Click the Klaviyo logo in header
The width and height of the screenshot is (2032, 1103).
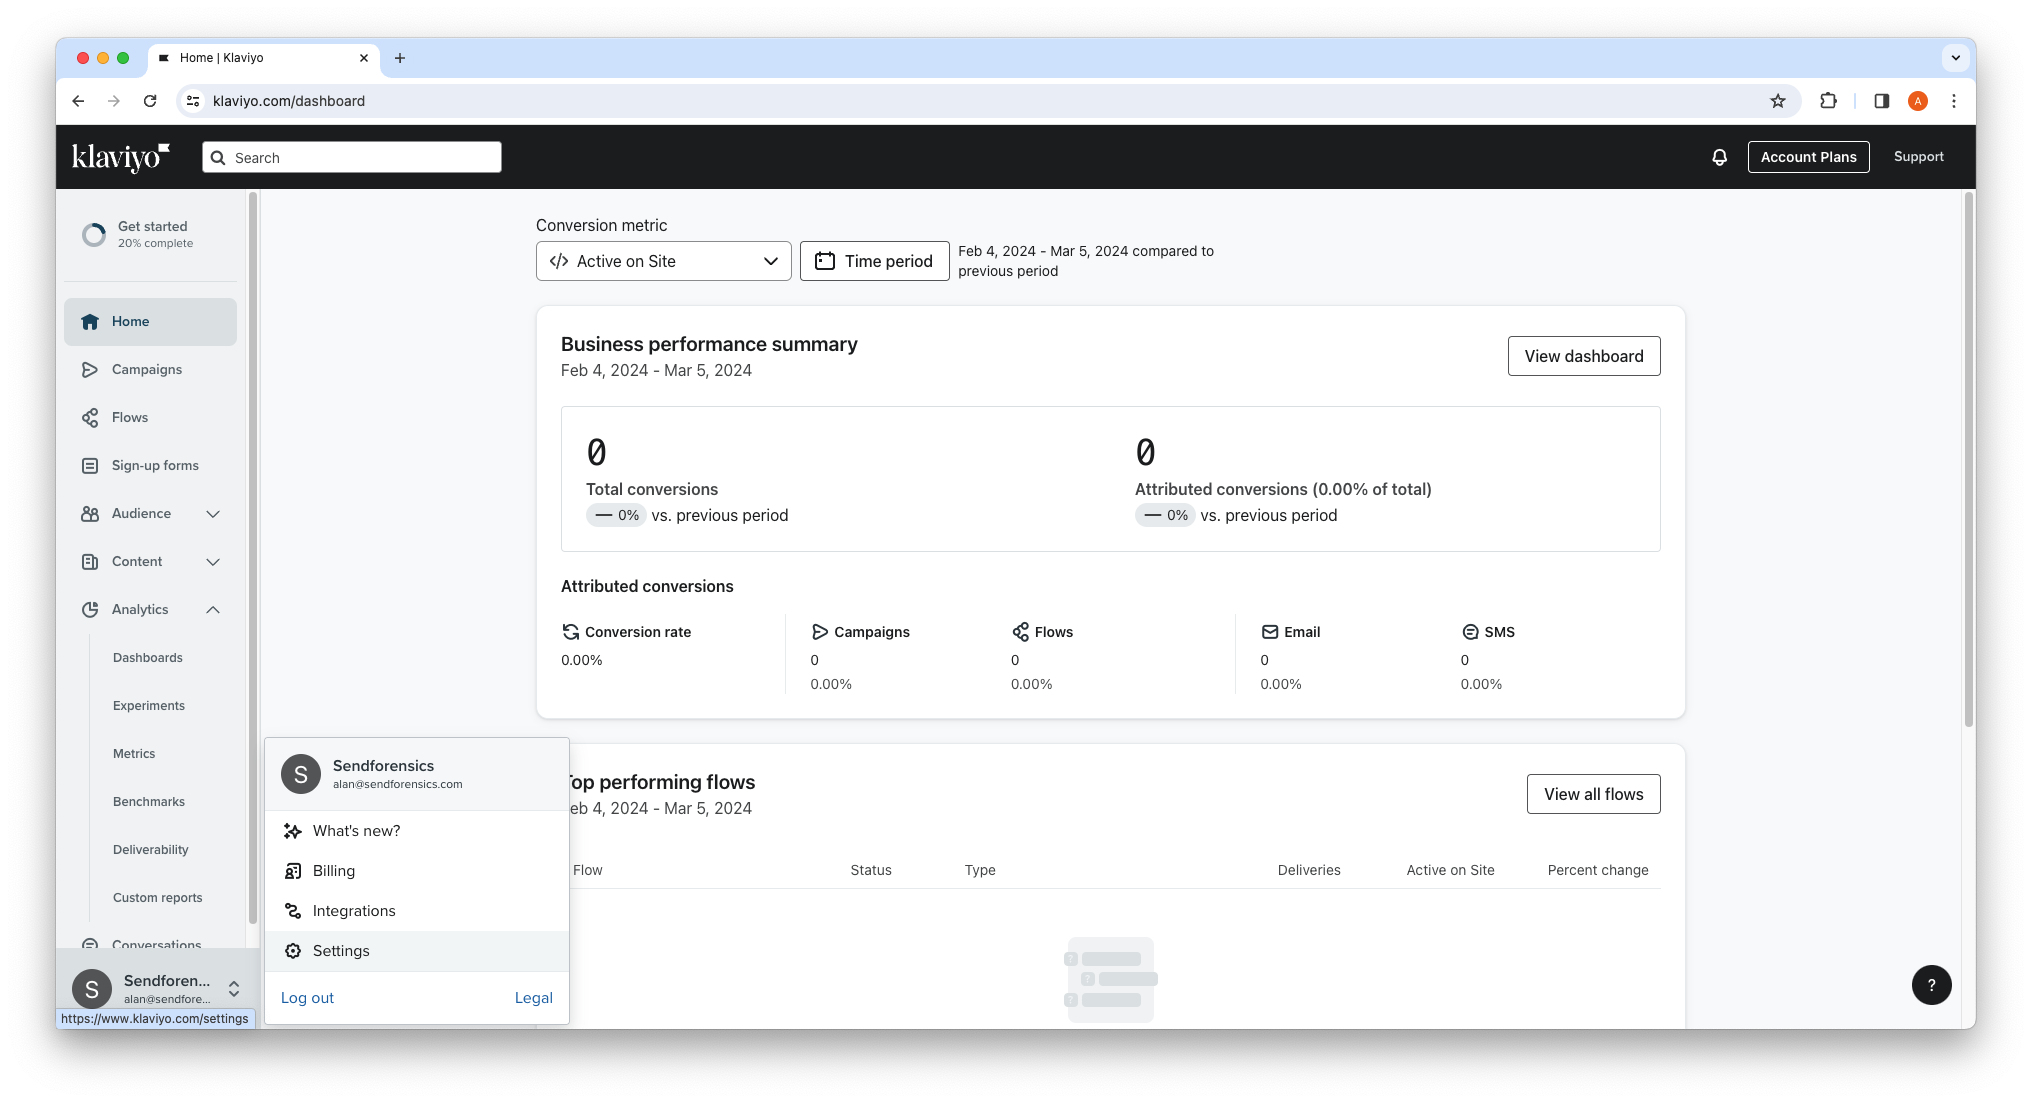[x=121, y=157]
